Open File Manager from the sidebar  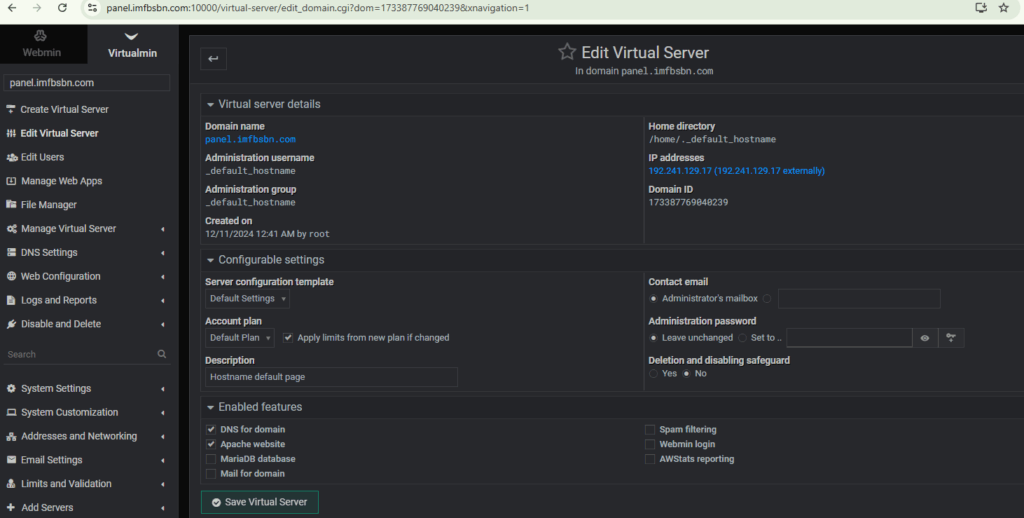click(x=48, y=205)
